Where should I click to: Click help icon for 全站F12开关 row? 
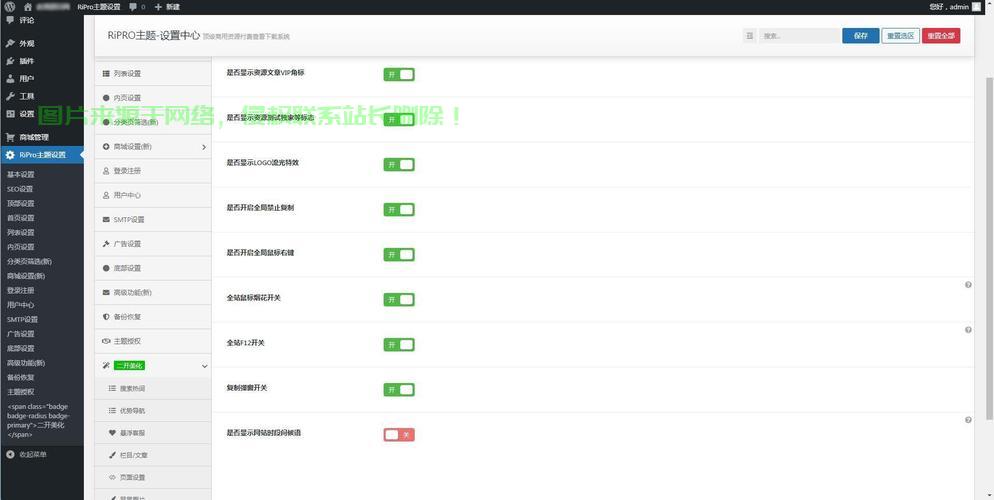(968, 330)
